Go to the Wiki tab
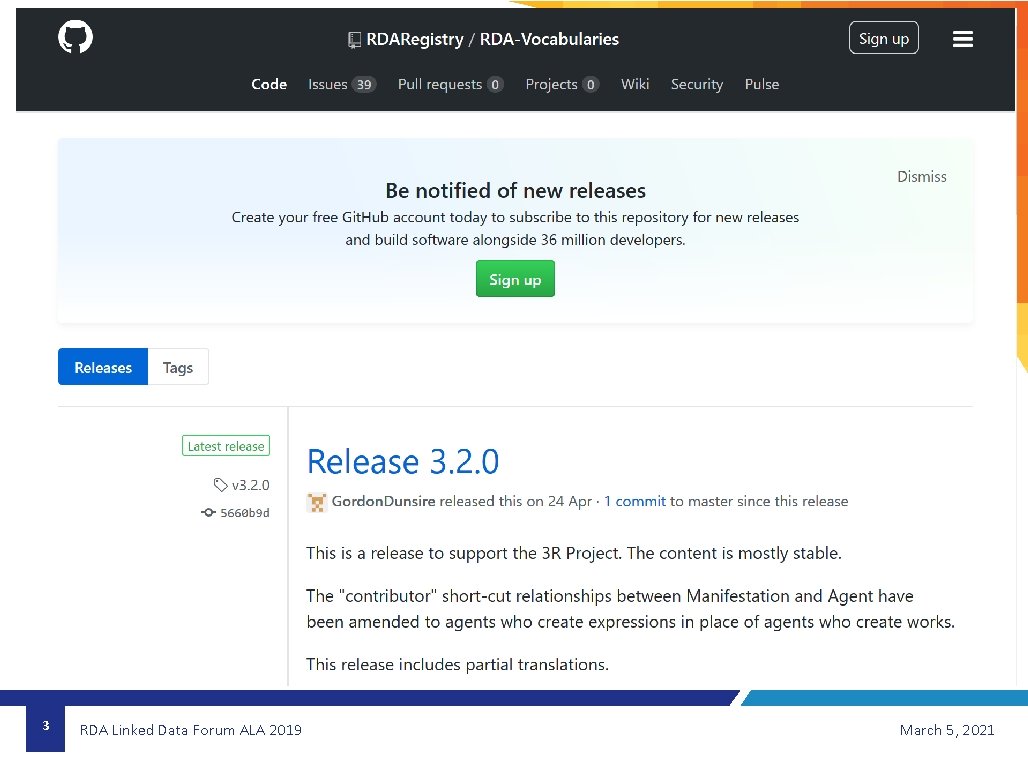This screenshot has width=1028, height=771. coord(635,84)
